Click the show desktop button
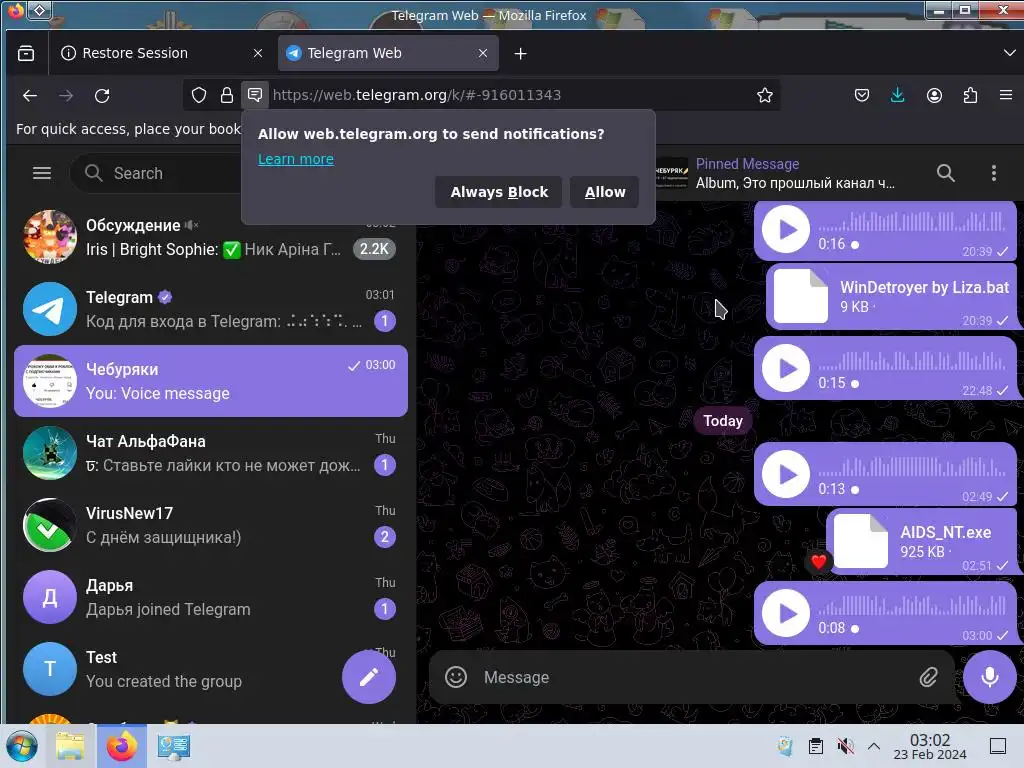 pyautogui.click(x=998, y=746)
